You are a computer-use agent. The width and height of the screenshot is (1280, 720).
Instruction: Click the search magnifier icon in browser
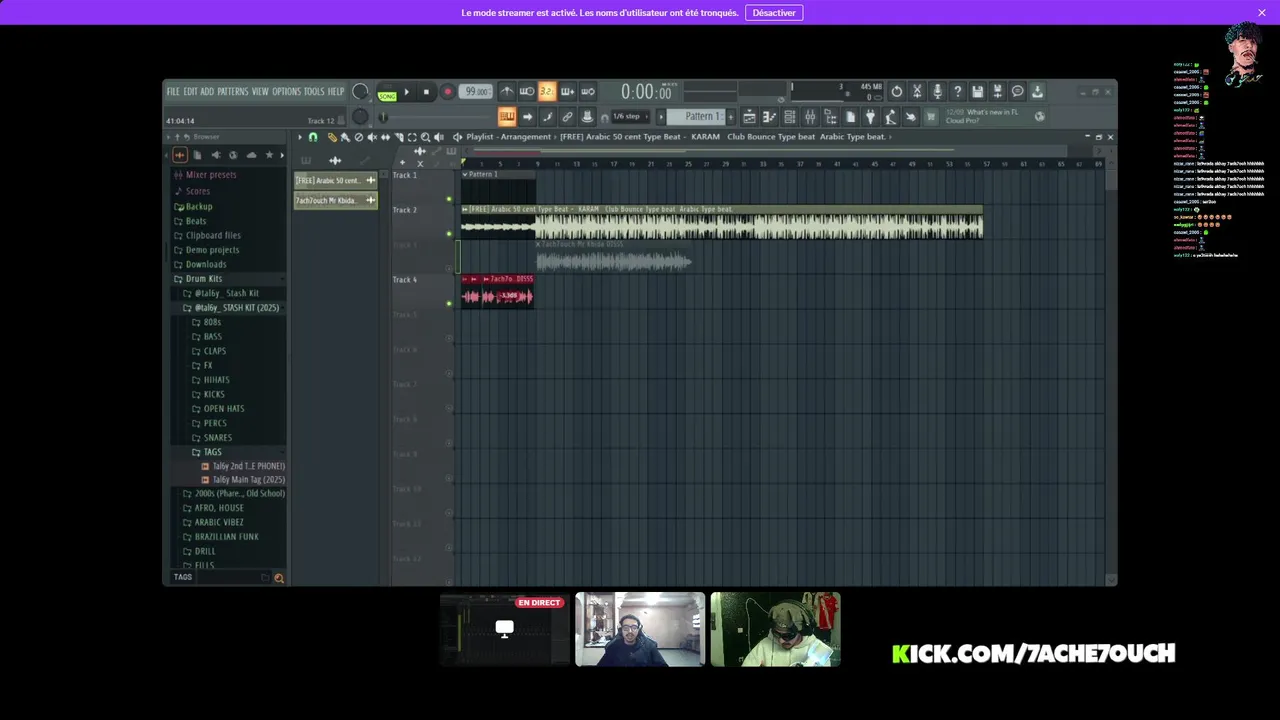[x=279, y=578]
